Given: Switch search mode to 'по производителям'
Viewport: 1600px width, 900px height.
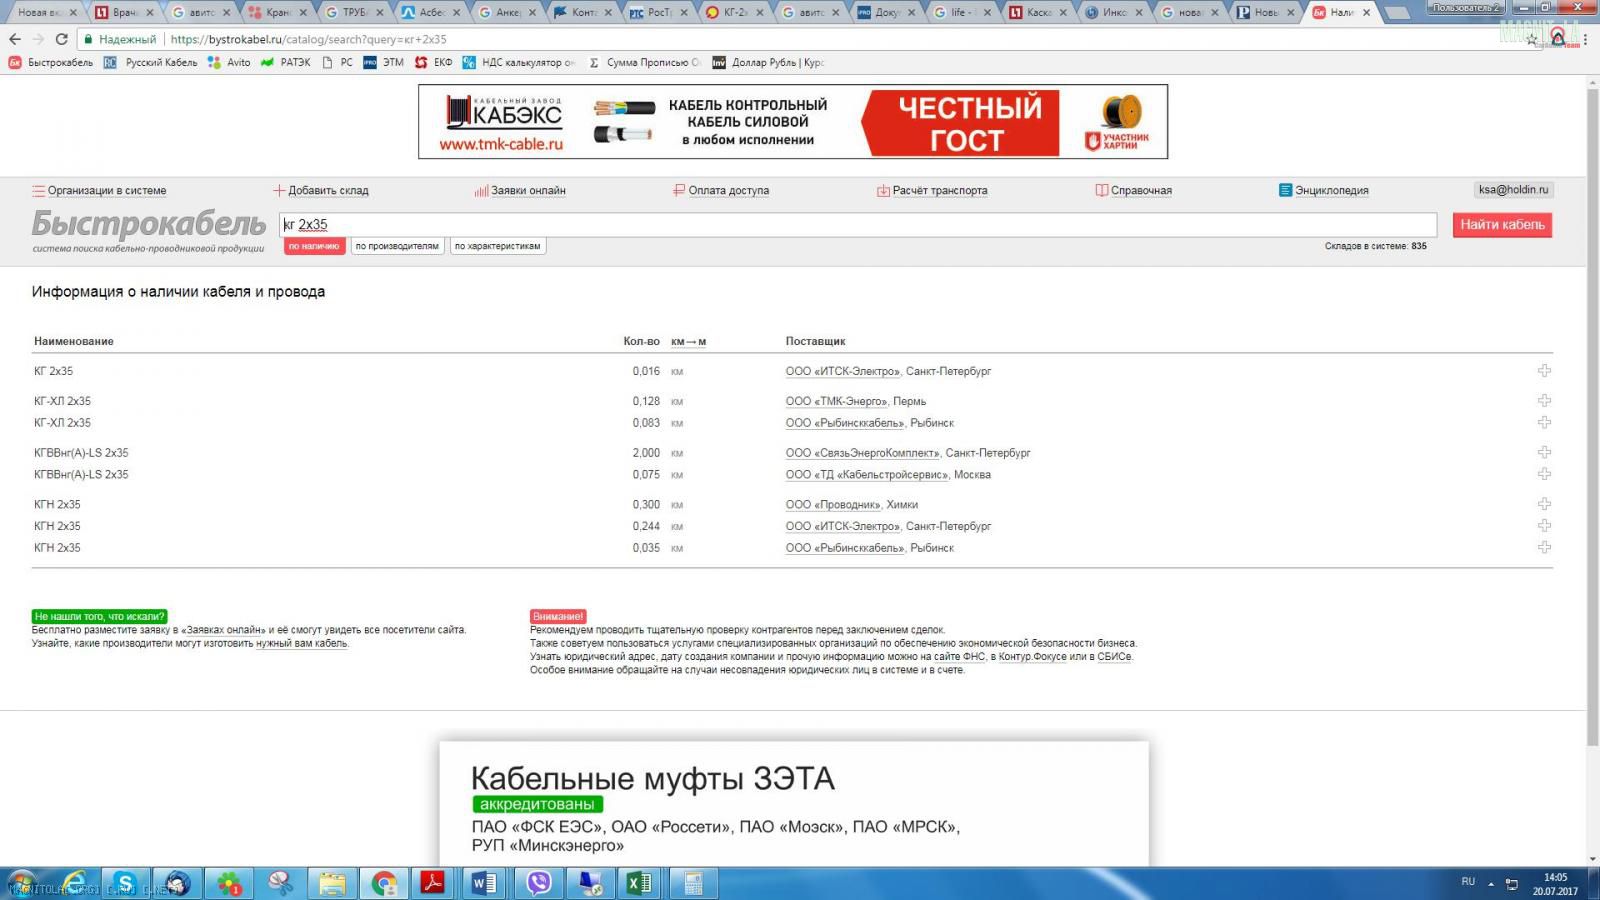Looking at the screenshot, I should tap(397, 246).
